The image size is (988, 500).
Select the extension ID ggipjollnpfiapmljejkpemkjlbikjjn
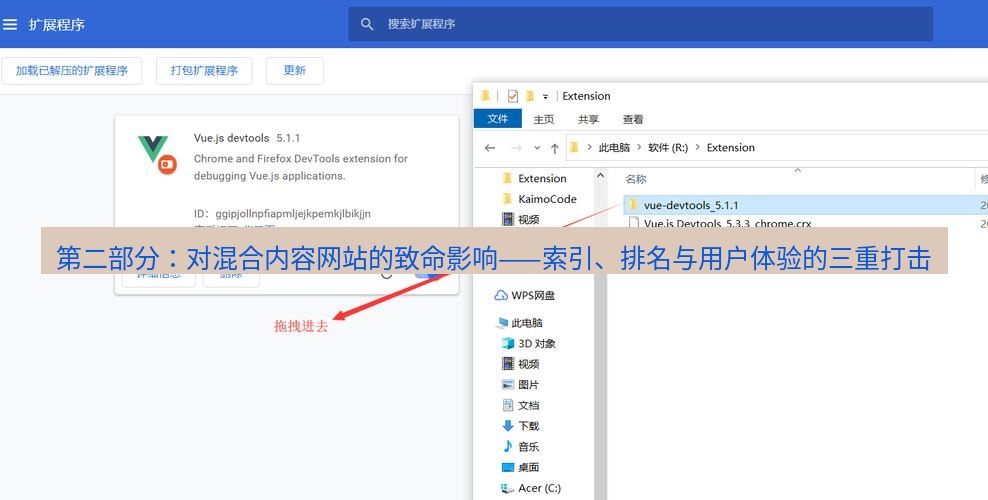click(293, 213)
